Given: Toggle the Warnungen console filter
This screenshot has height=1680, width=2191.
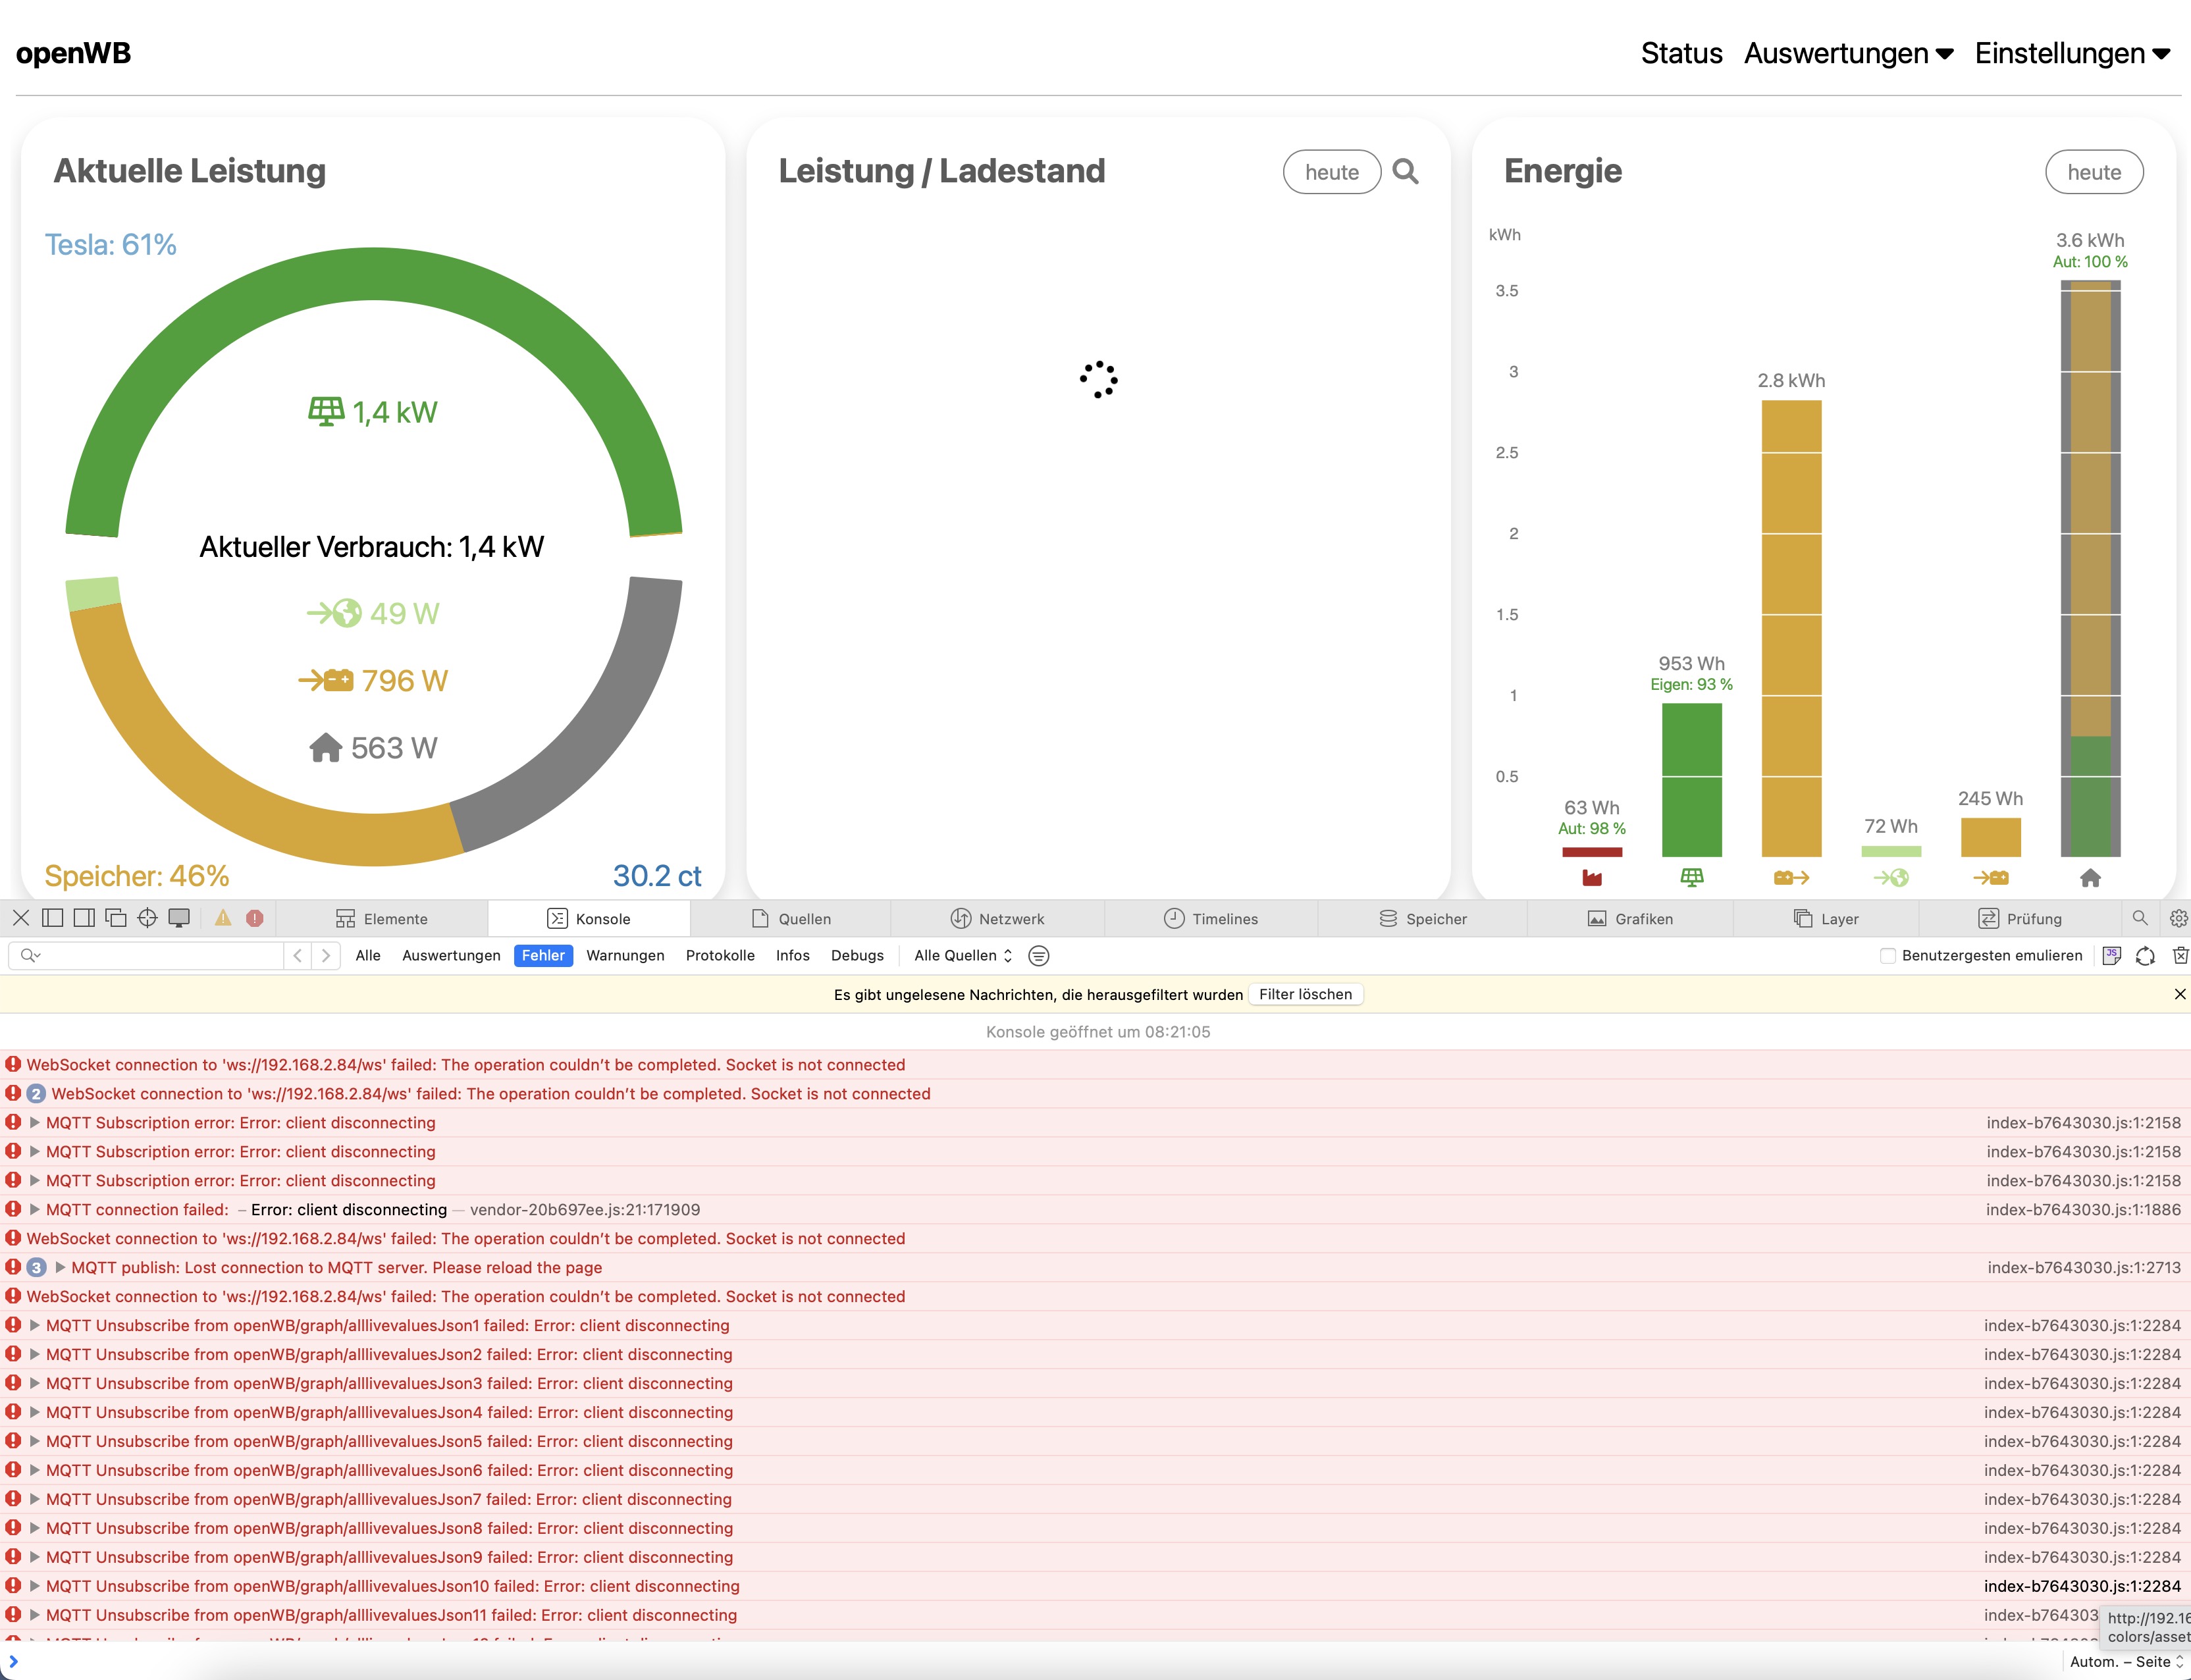Looking at the screenshot, I should click(x=625, y=955).
